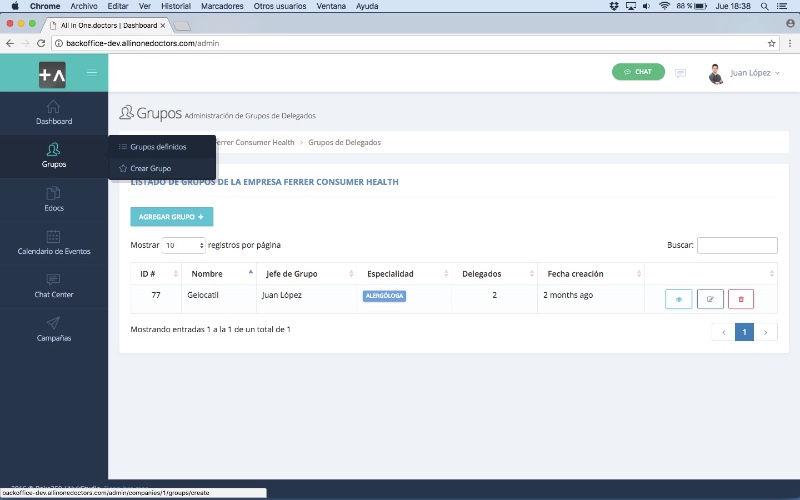Edit the Gelocatil group with pencil icon

click(x=710, y=299)
